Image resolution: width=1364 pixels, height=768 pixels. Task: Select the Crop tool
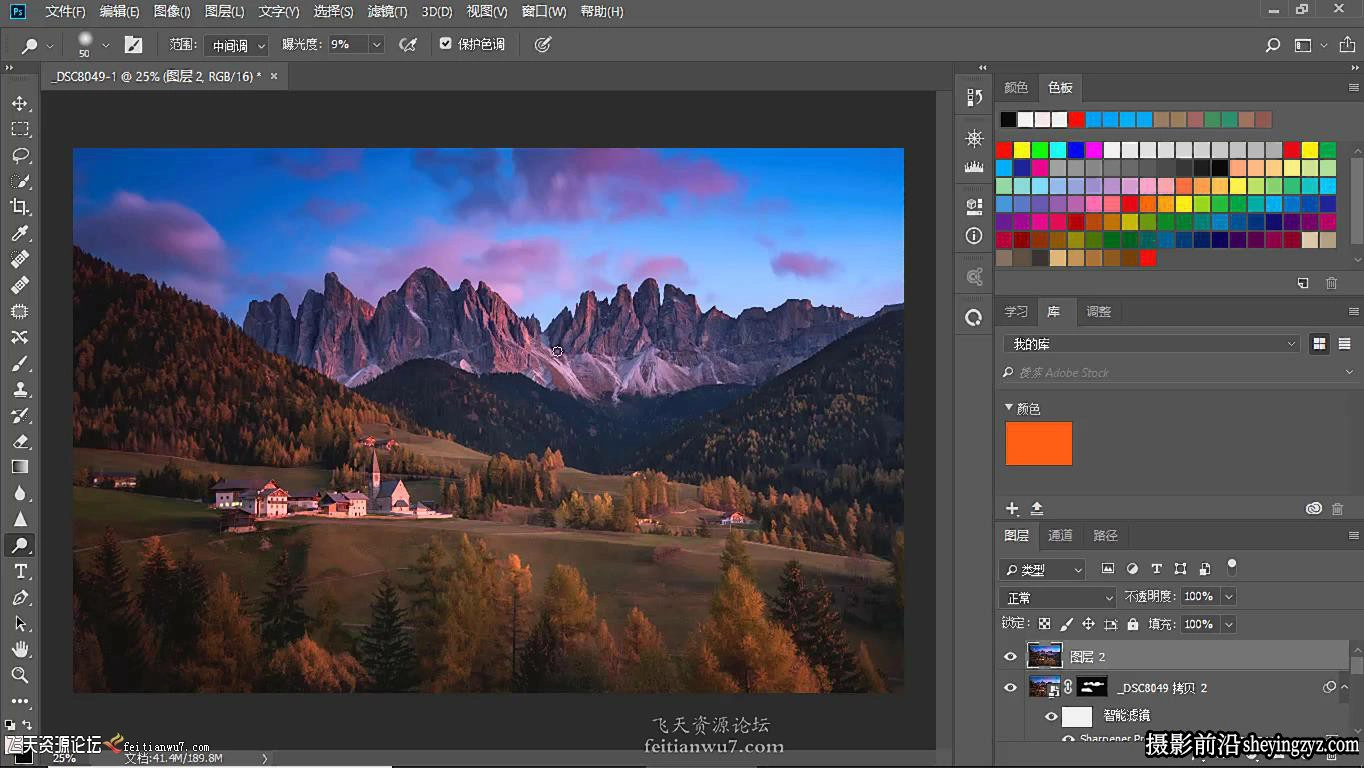[x=20, y=207]
